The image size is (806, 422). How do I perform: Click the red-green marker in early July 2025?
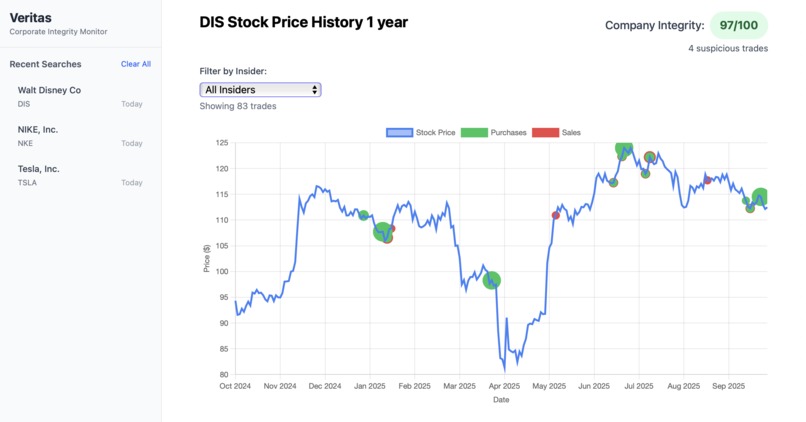(649, 157)
